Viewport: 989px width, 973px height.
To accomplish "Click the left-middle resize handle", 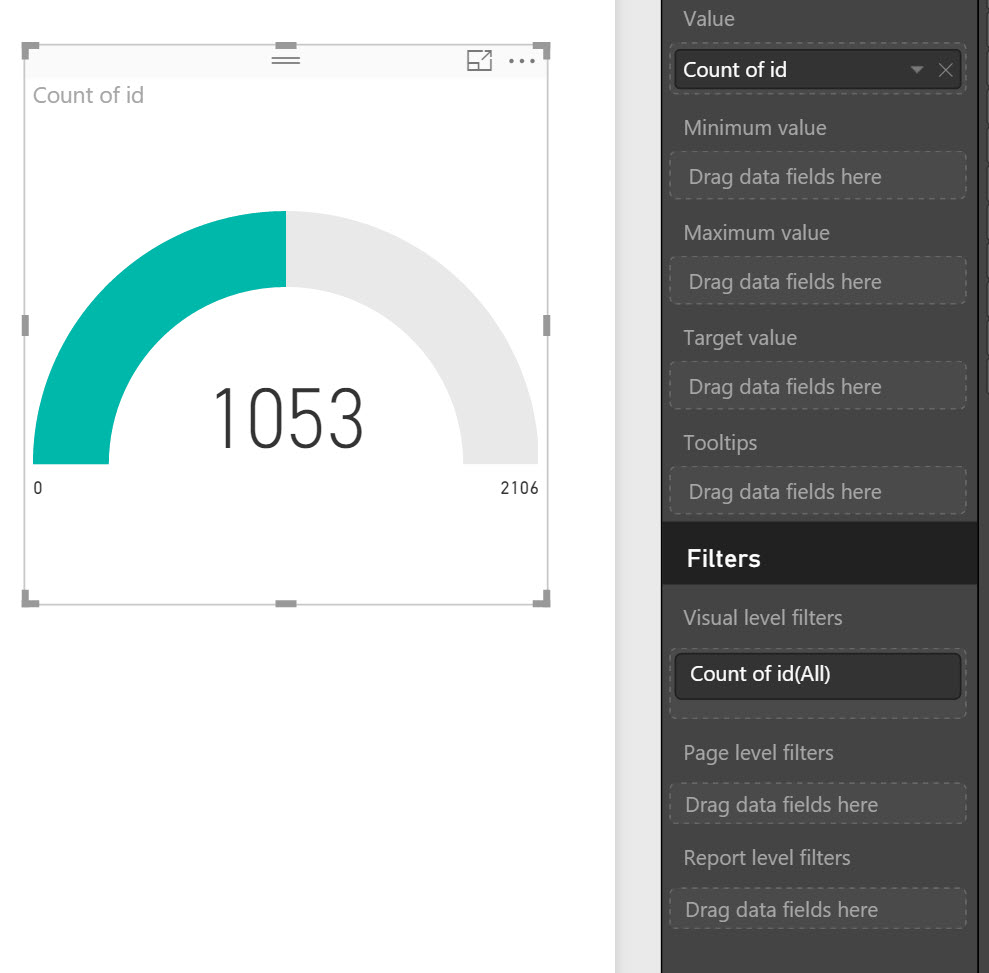I will click(x=26, y=325).
